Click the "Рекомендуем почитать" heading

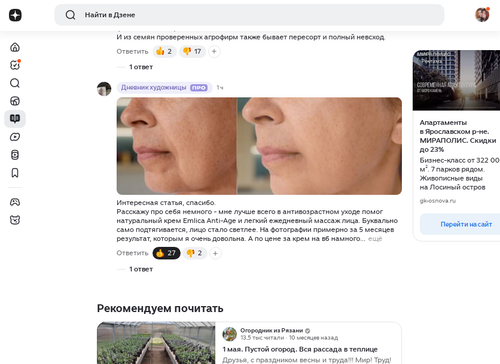tap(160, 308)
